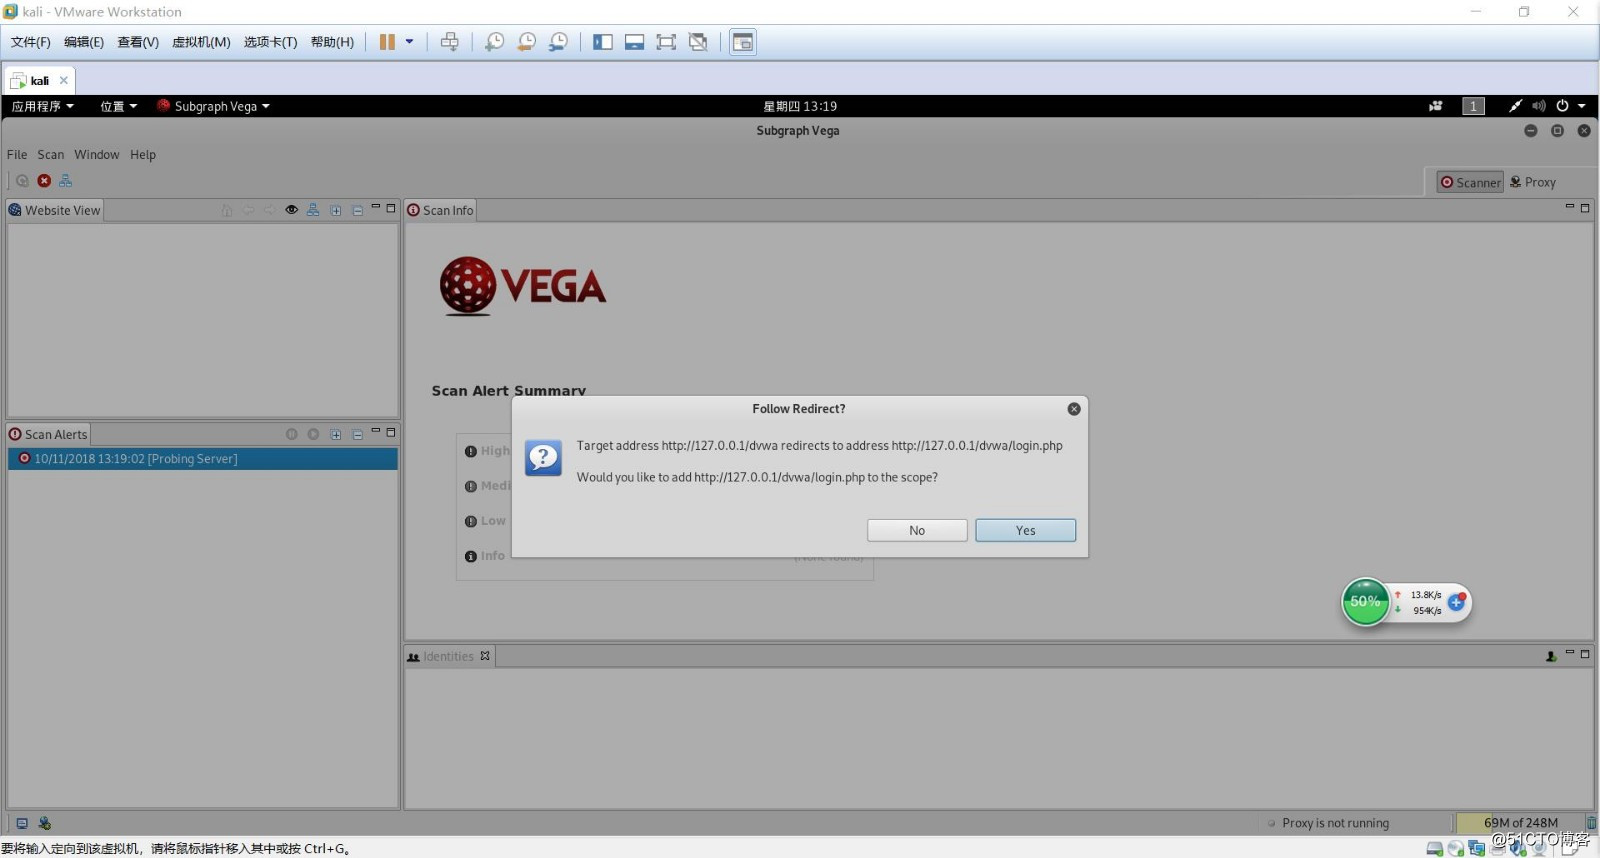
Task: Open the Kali 位置 places menu
Action: tap(118, 106)
